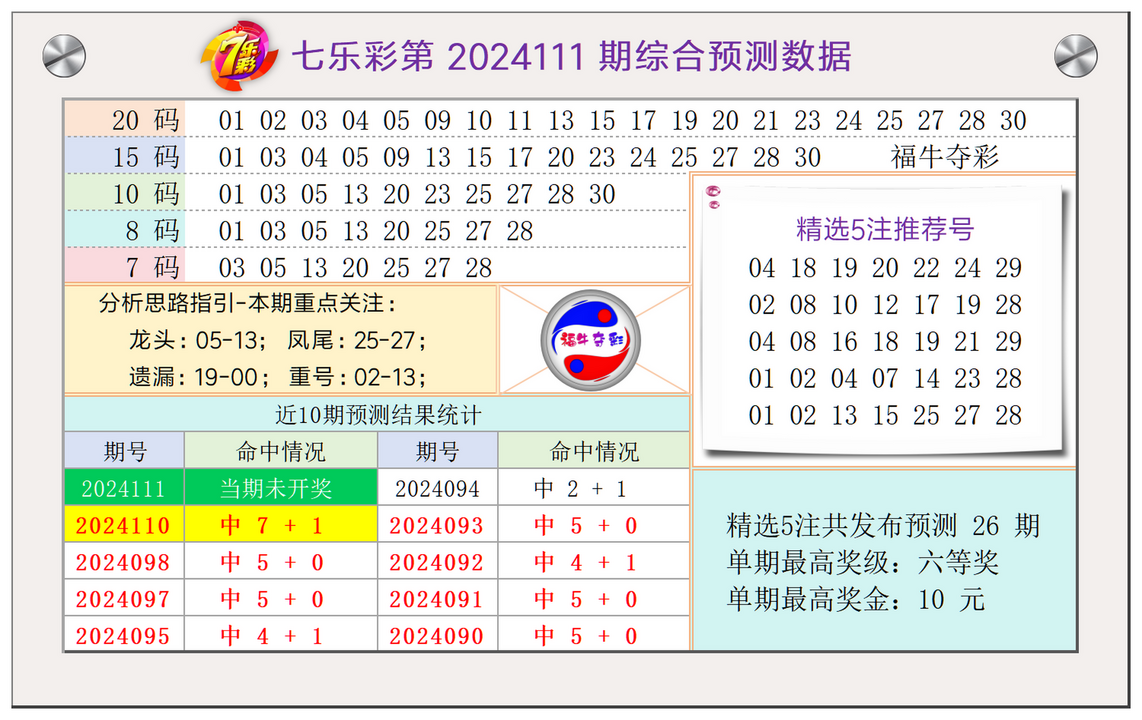Click the 当期未开奖 cell
This screenshot has height=720, width=1142.
pyautogui.click(x=281, y=488)
